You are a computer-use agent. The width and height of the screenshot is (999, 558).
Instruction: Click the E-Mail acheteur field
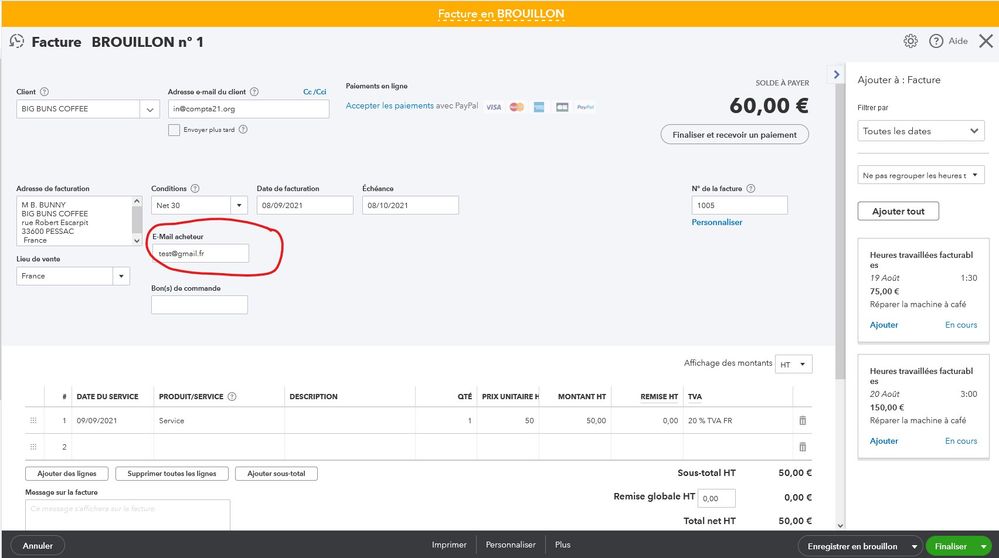coord(201,253)
